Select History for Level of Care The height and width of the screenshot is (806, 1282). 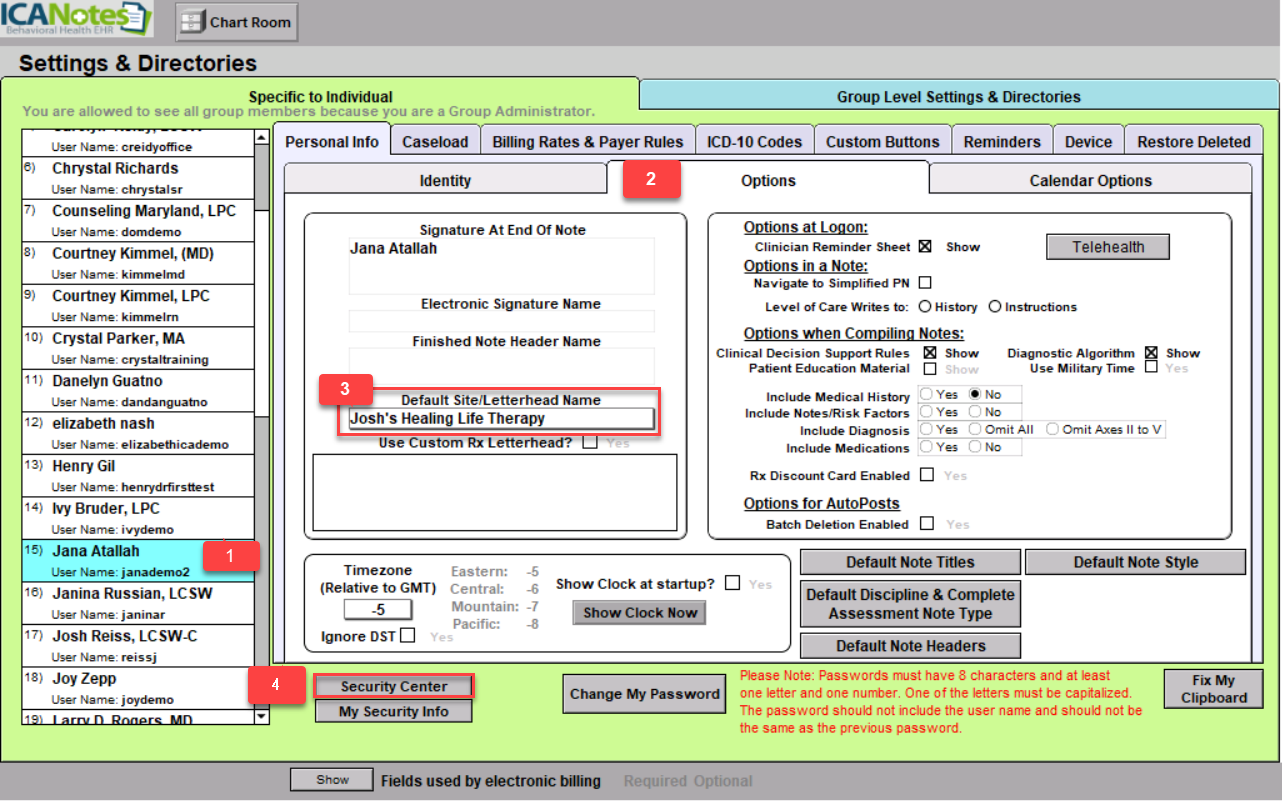coord(925,307)
